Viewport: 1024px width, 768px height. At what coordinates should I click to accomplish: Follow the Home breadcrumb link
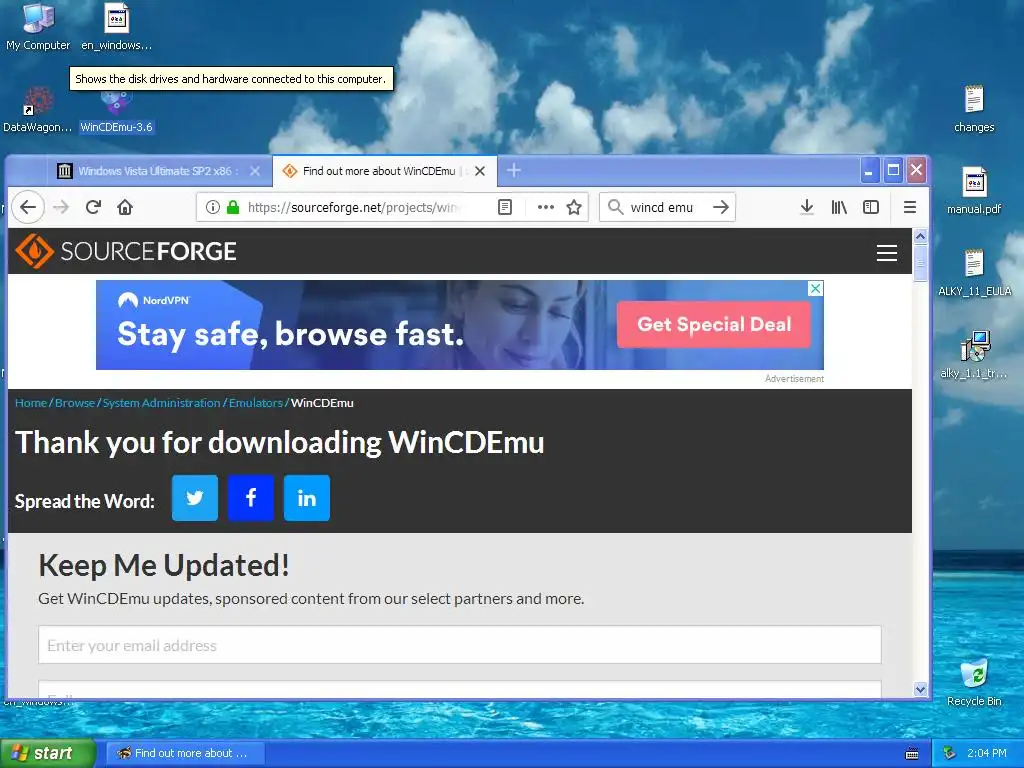[x=31, y=403]
